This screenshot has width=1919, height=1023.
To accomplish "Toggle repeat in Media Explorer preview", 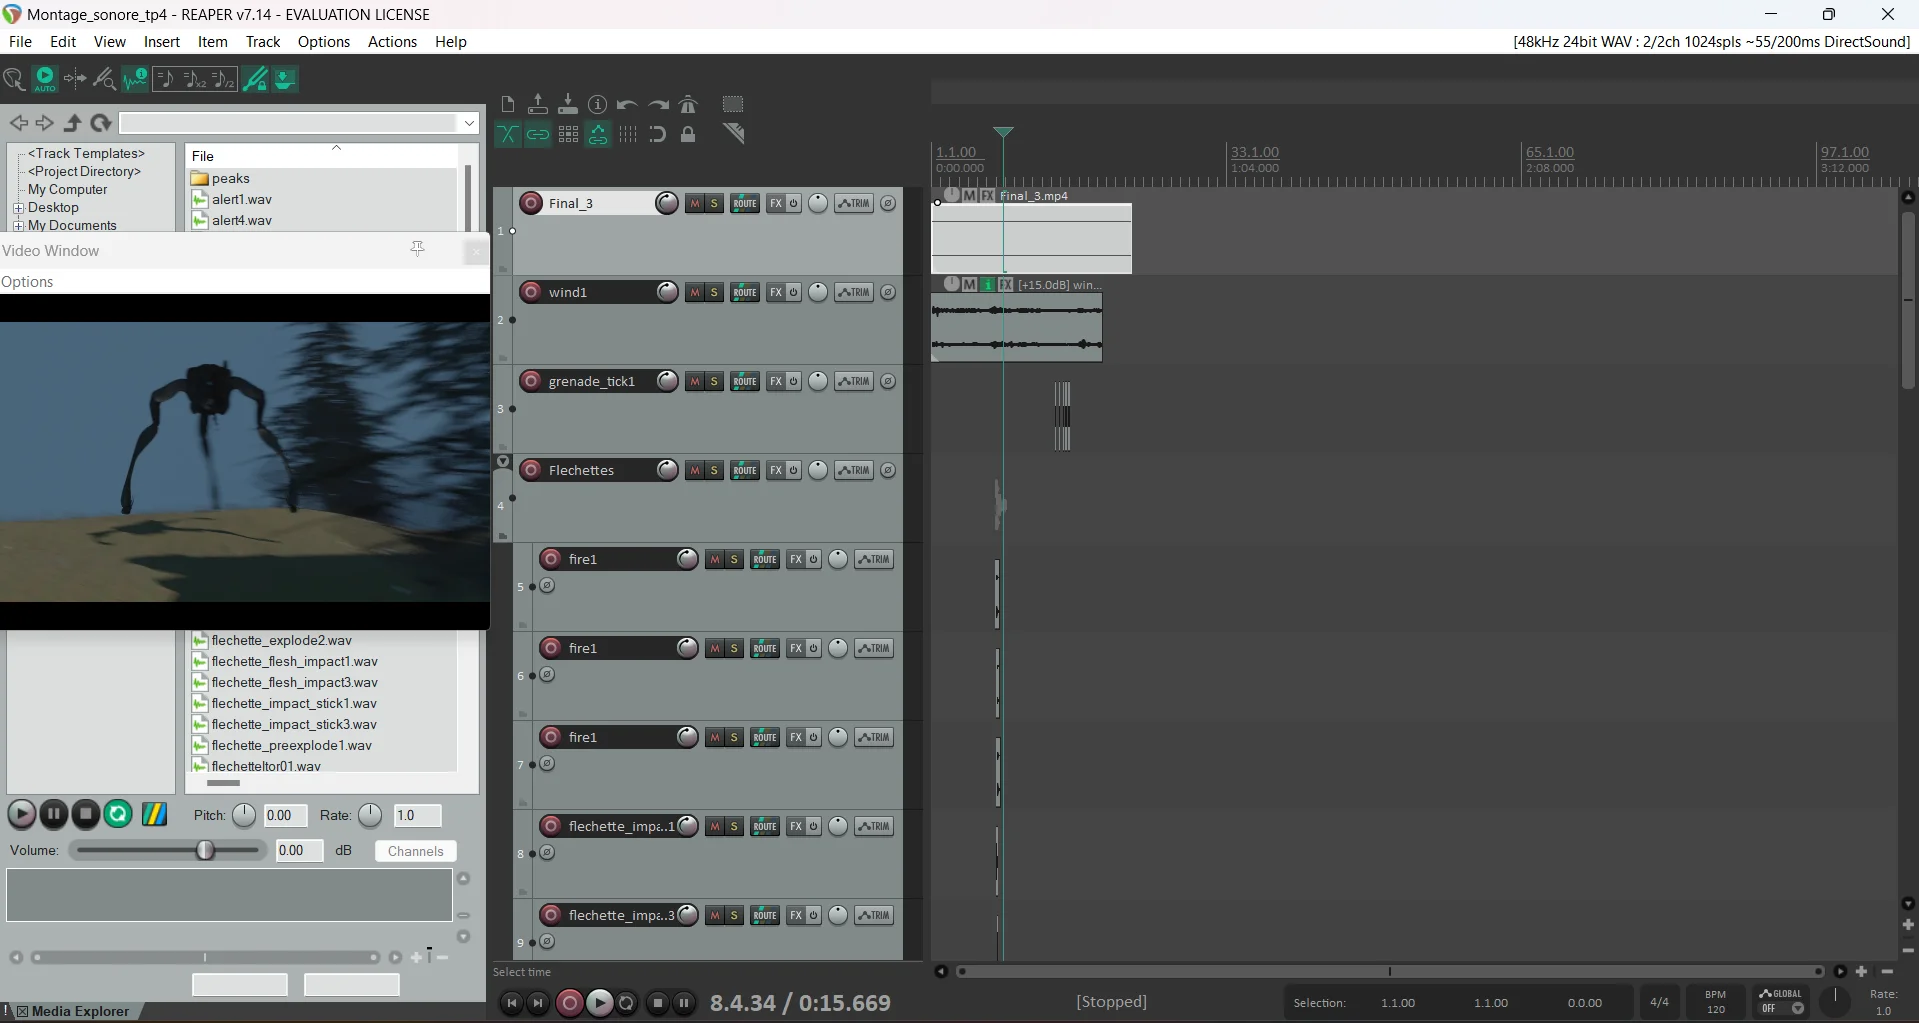I will (x=118, y=814).
